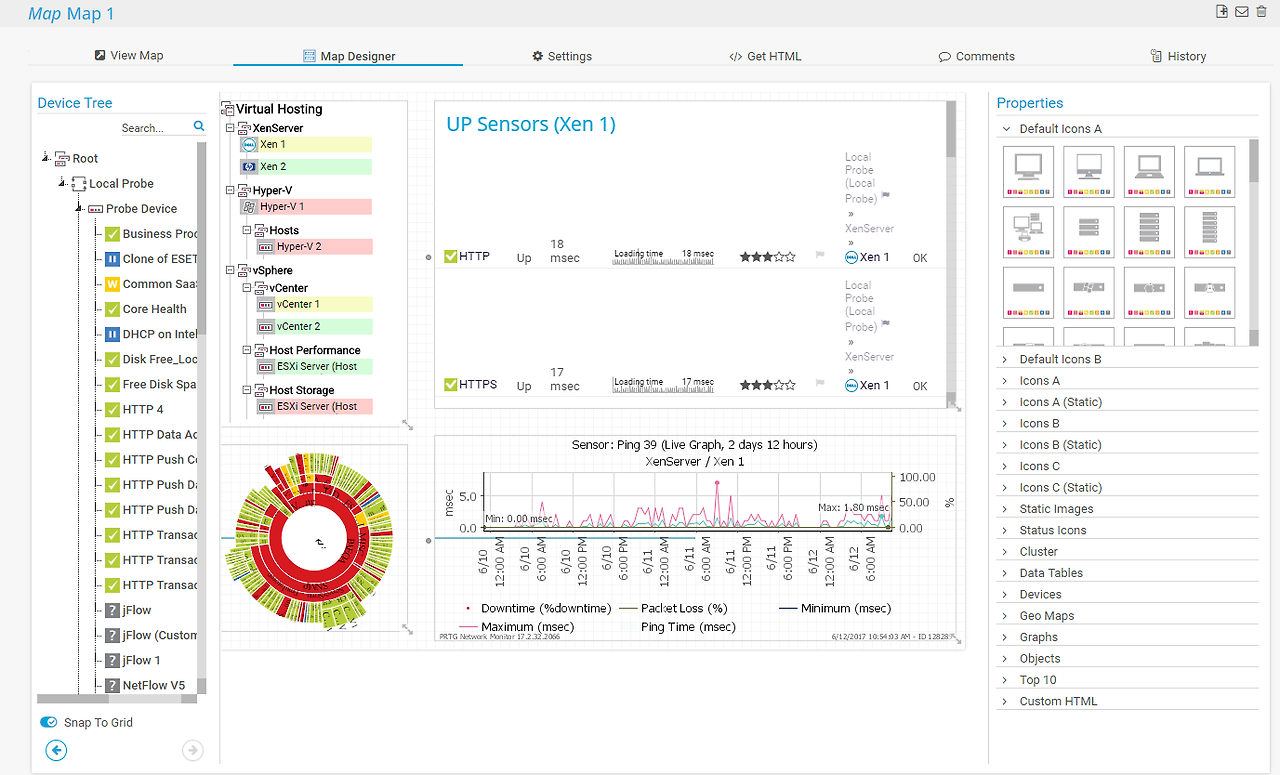Select the networked workstations with printer icon
1280x775 pixels.
(1028, 231)
